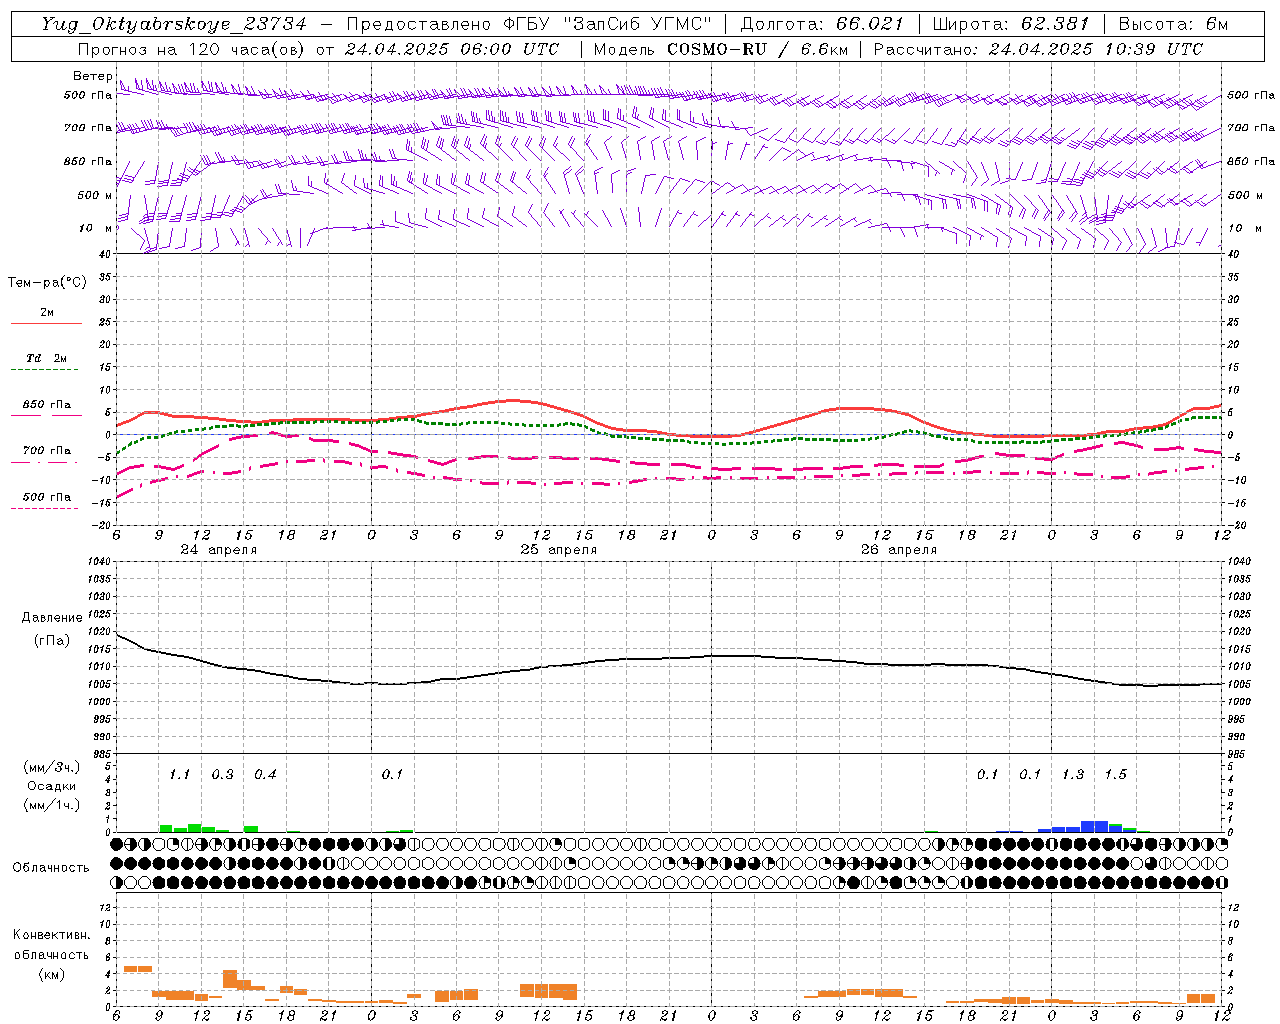Select the forecast start time 24.04.2025 06:00 UTC
This screenshot has height=1024, width=1280.
point(451,49)
